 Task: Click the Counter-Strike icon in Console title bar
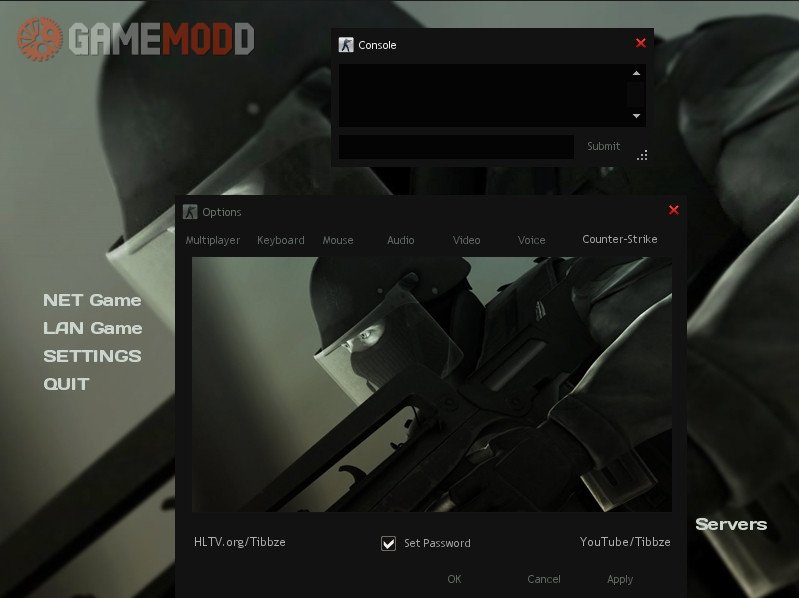(346, 45)
